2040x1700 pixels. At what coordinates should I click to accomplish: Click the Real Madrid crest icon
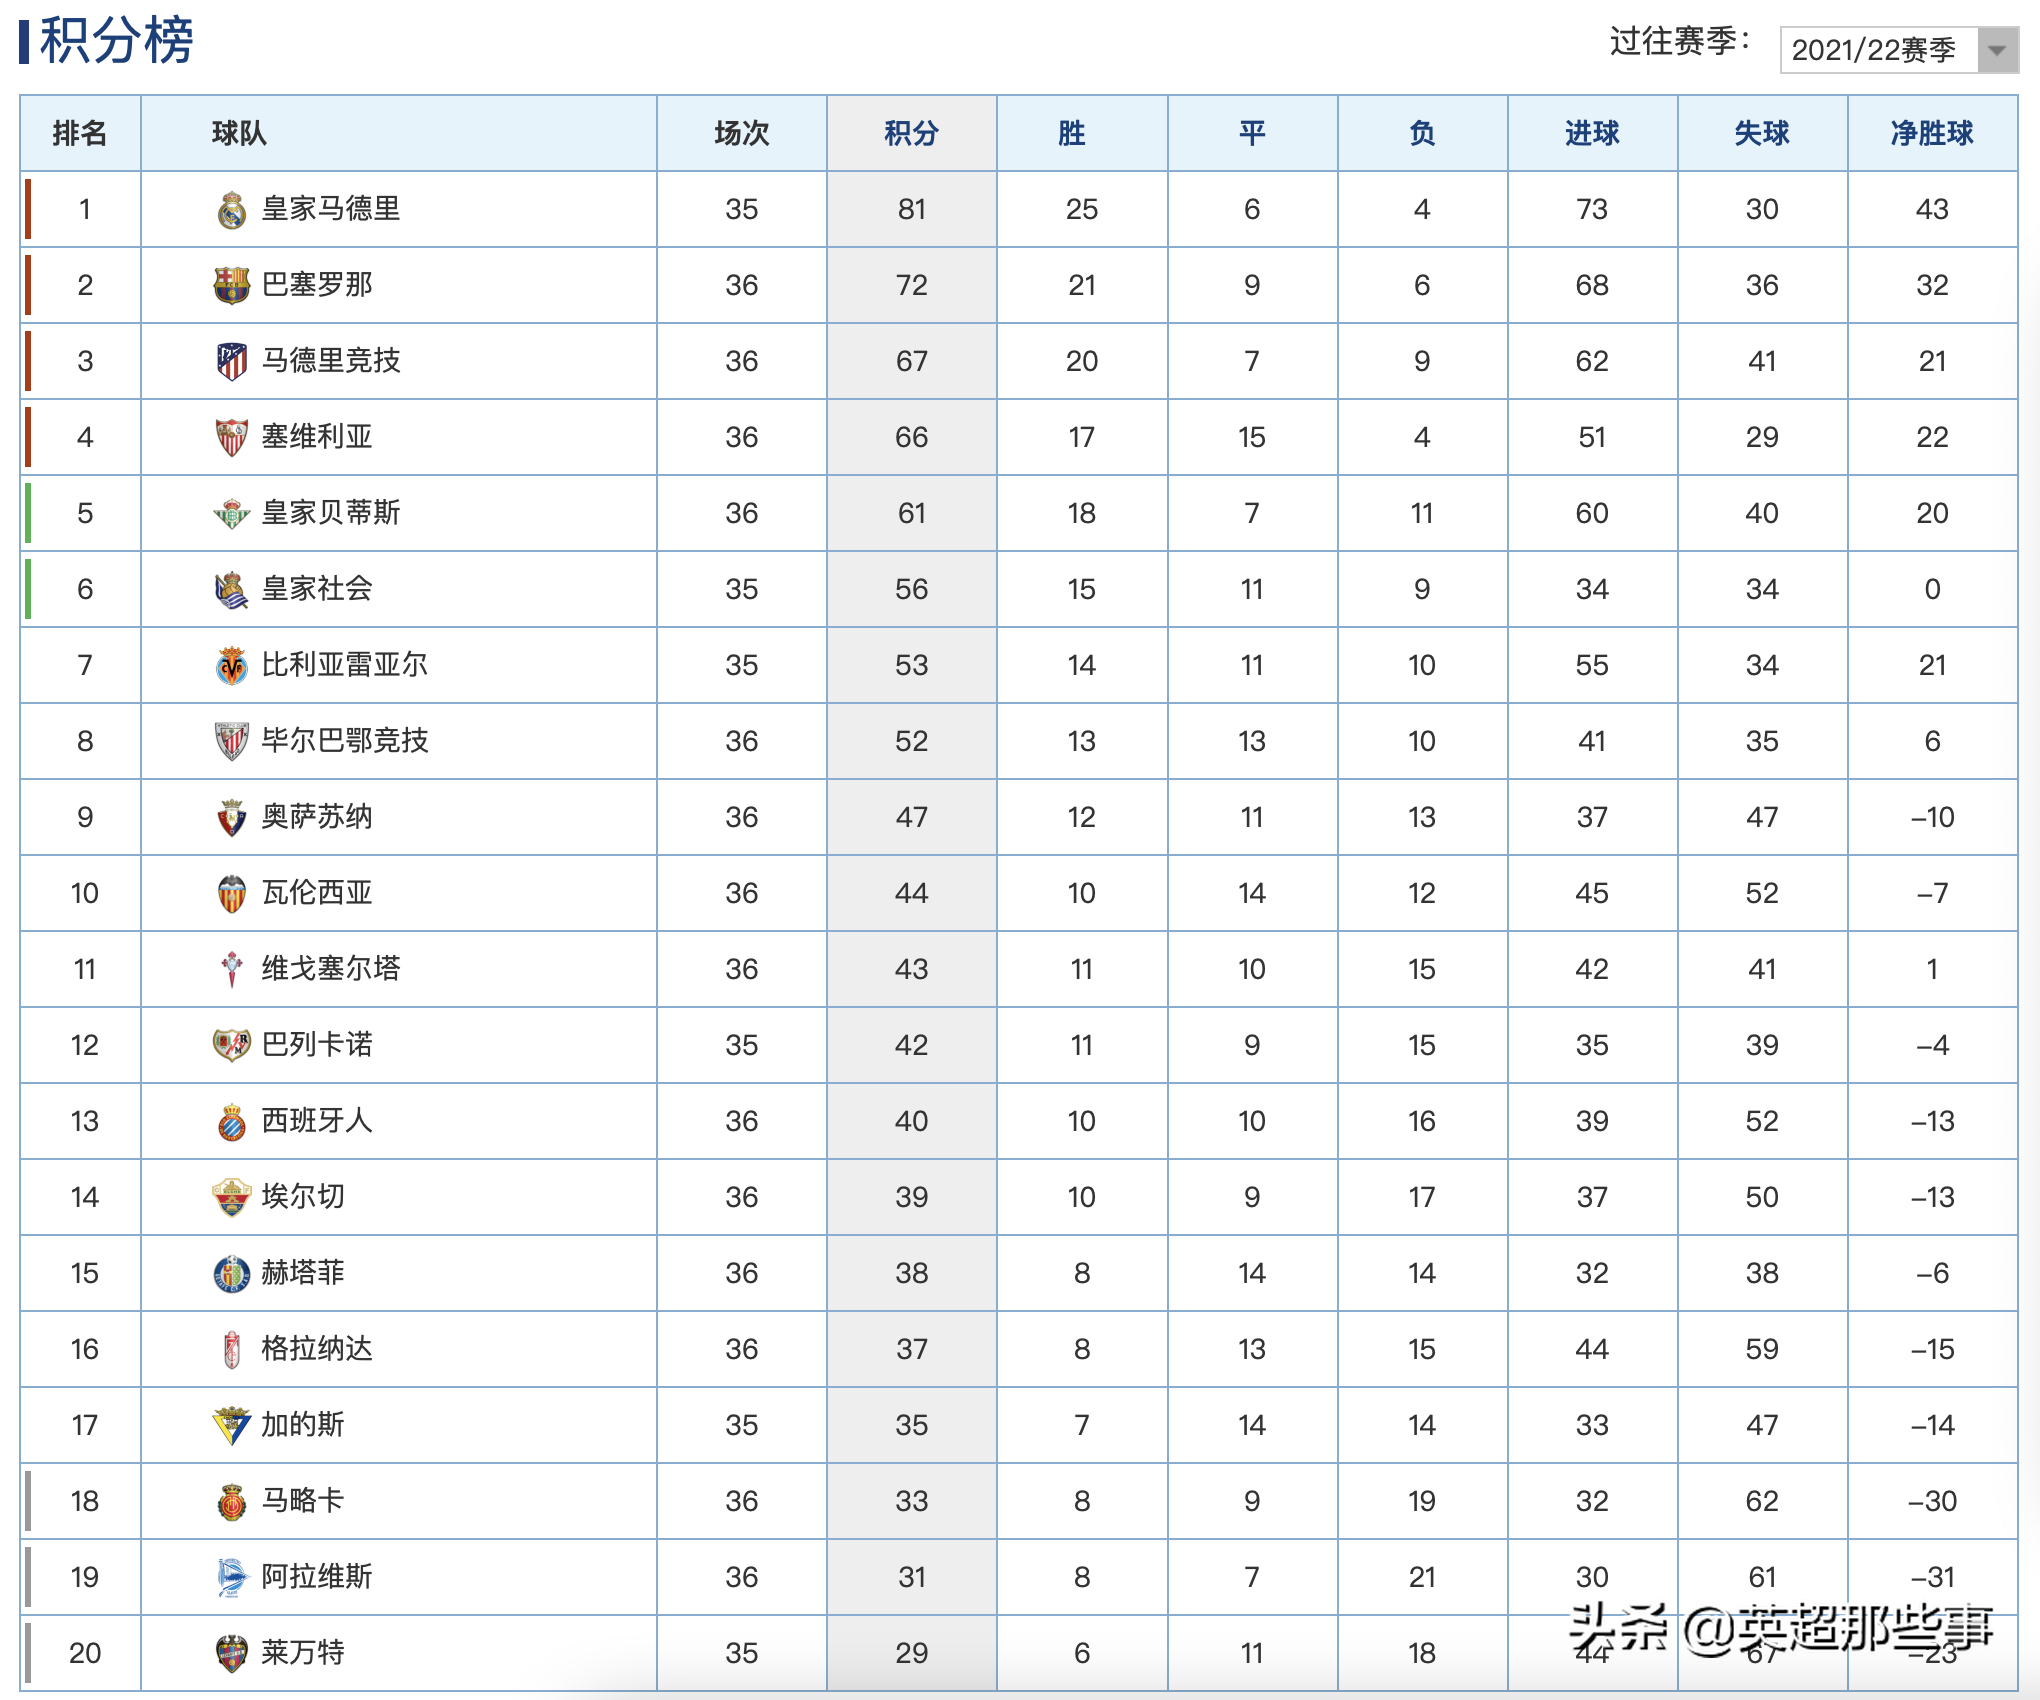click(232, 210)
